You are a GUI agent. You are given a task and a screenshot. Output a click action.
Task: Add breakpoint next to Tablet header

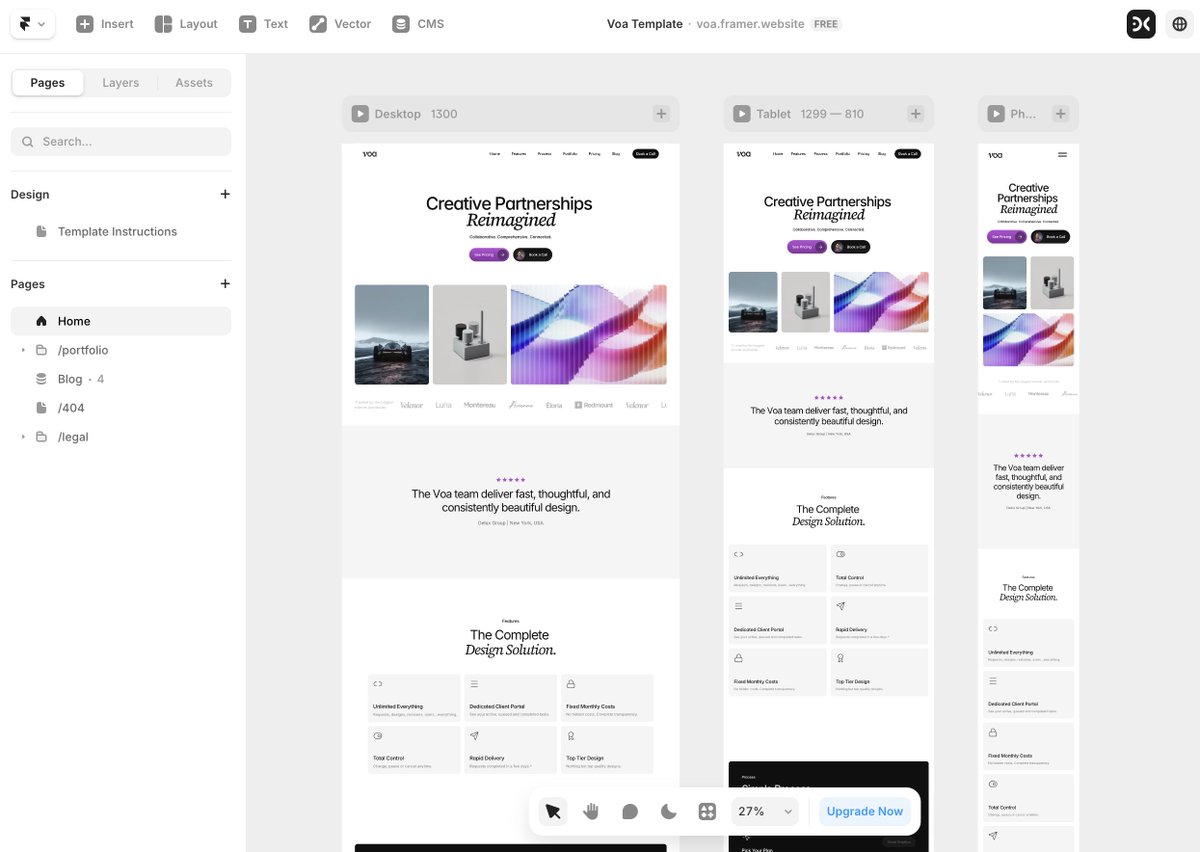click(915, 114)
